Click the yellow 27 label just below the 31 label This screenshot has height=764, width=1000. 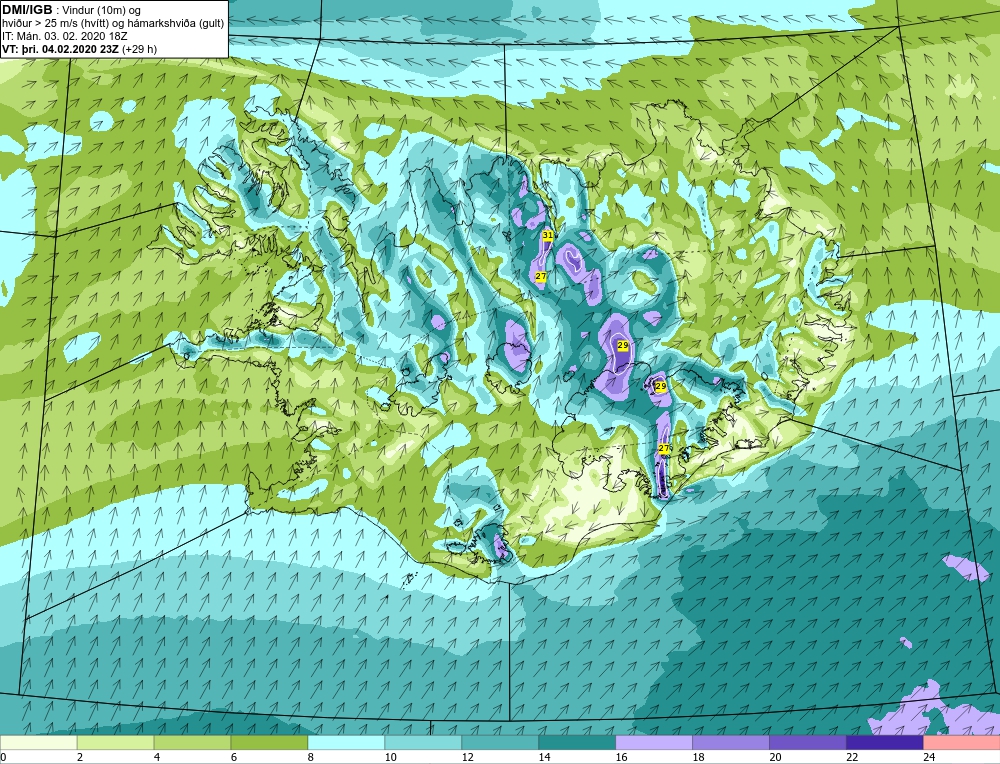click(x=540, y=276)
